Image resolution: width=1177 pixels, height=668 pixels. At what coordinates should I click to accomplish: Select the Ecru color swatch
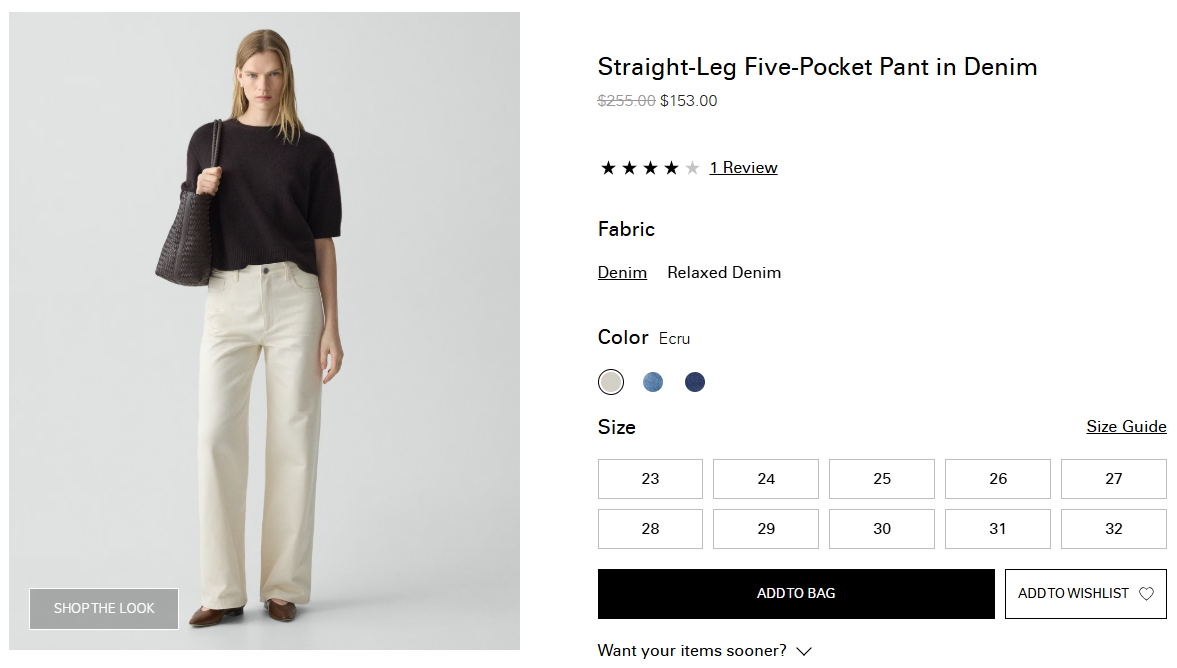(611, 382)
